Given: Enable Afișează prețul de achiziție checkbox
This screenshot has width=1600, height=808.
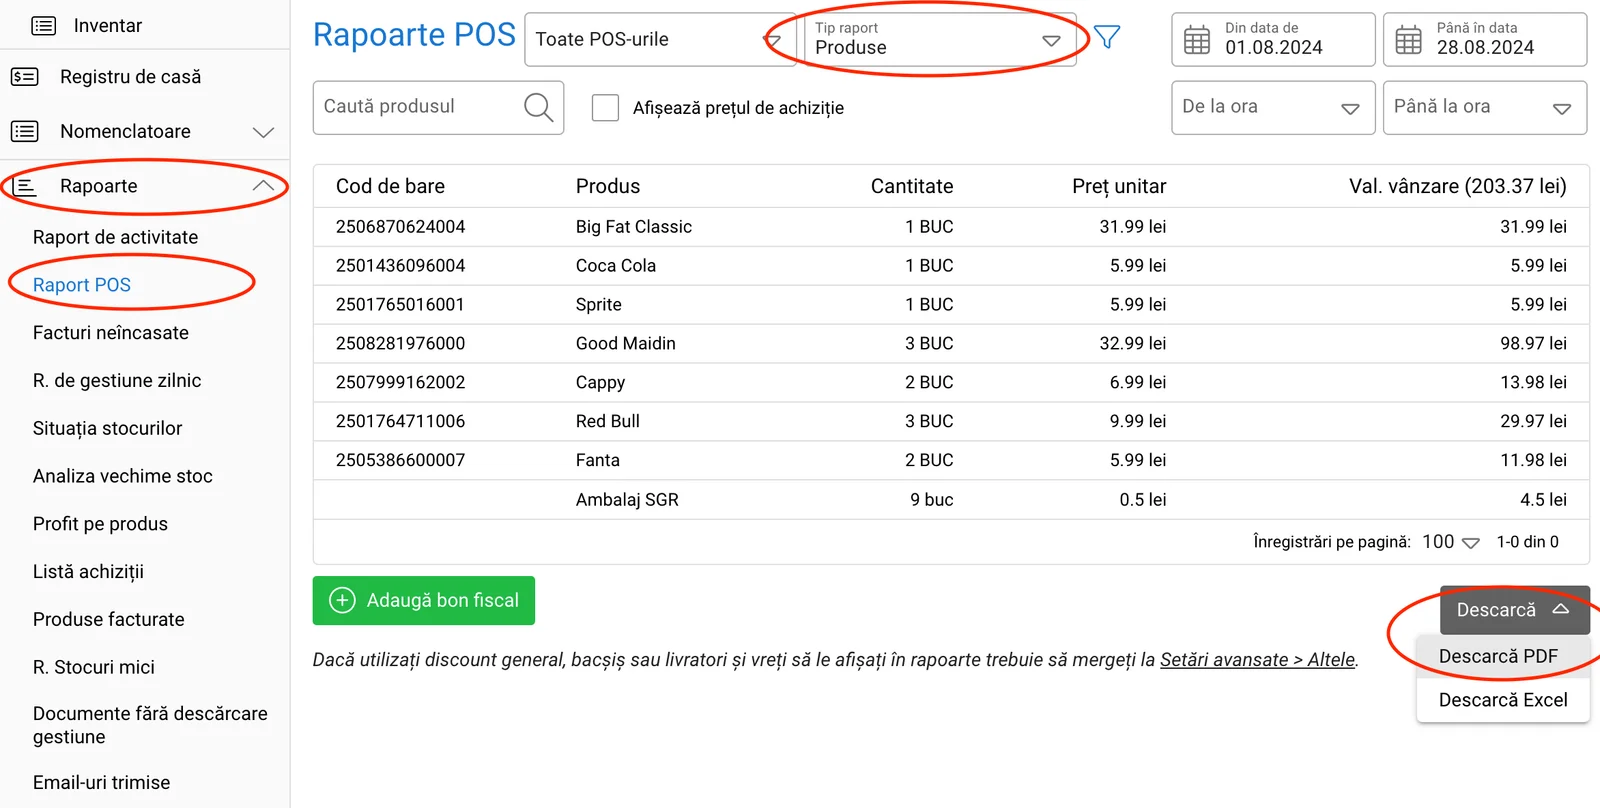Looking at the screenshot, I should pyautogui.click(x=605, y=108).
